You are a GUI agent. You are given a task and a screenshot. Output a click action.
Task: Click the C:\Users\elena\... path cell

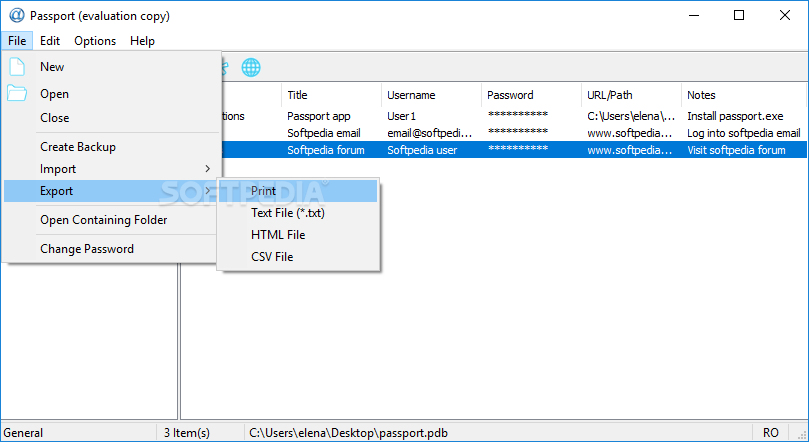[x=631, y=116]
